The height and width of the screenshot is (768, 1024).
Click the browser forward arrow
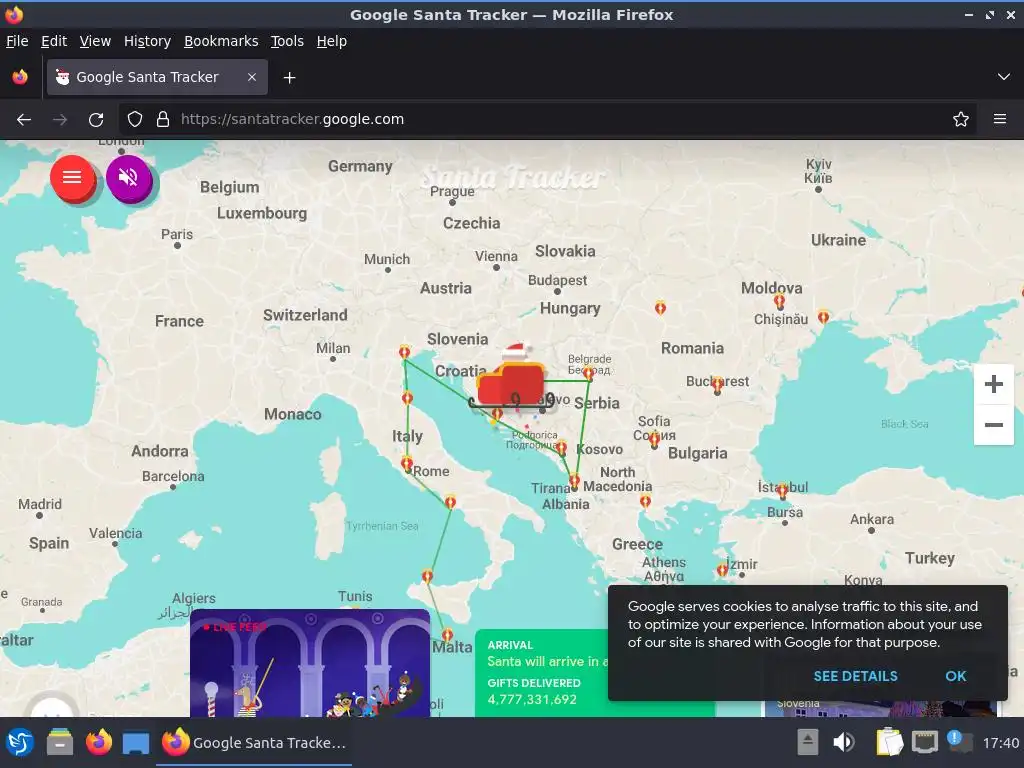point(60,120)
